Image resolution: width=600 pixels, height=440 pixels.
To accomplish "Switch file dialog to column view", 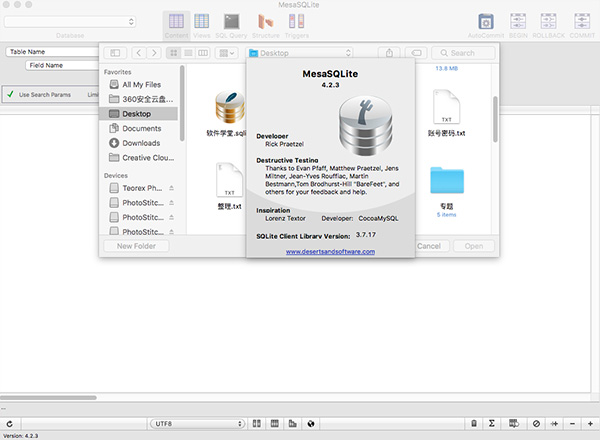I will click(x=203, y=53).
